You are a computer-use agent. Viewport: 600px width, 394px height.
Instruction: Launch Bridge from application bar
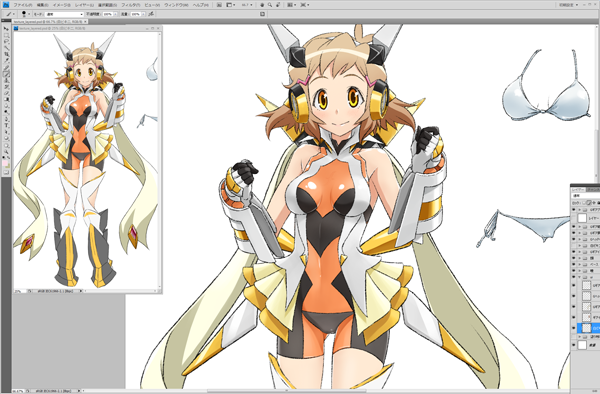click(x=219, y=5)
